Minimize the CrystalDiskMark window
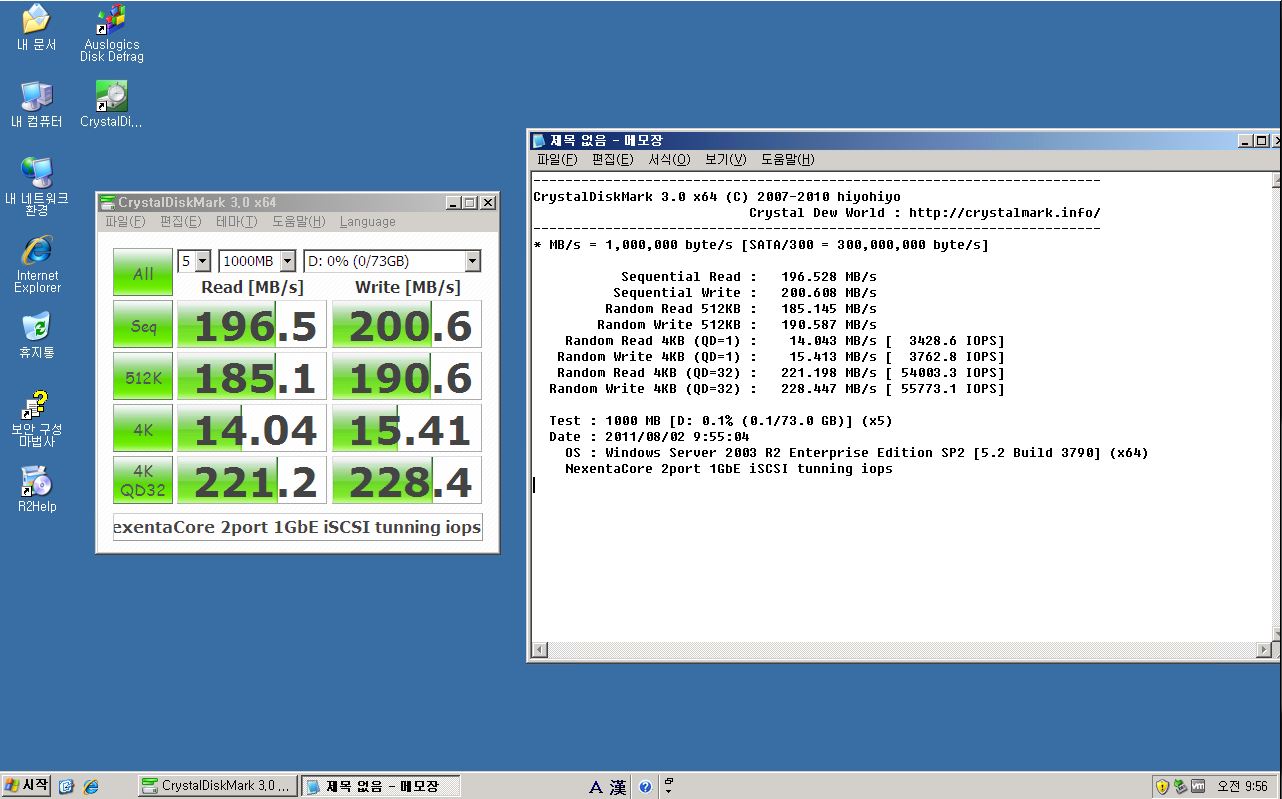The width and height of the screenshot is (1282, 799). point(454,202)
